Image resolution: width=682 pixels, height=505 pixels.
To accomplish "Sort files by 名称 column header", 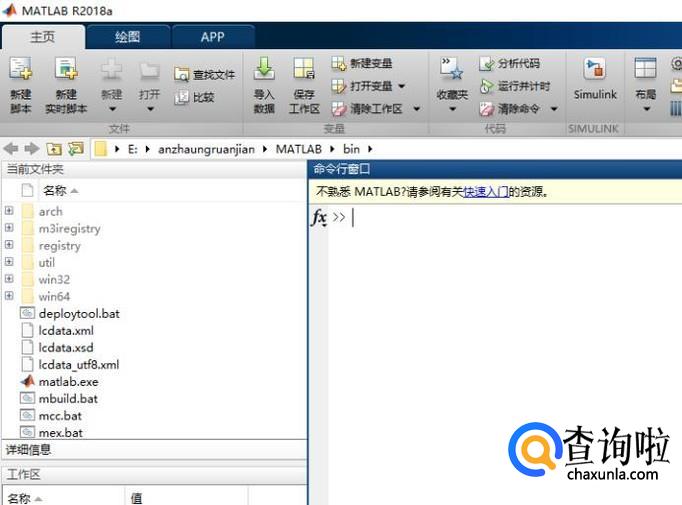I will (55, 191).
